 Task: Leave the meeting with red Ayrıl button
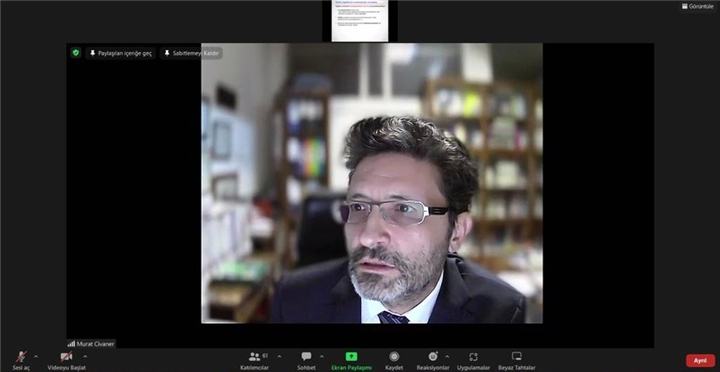click(x=700, y=361)
